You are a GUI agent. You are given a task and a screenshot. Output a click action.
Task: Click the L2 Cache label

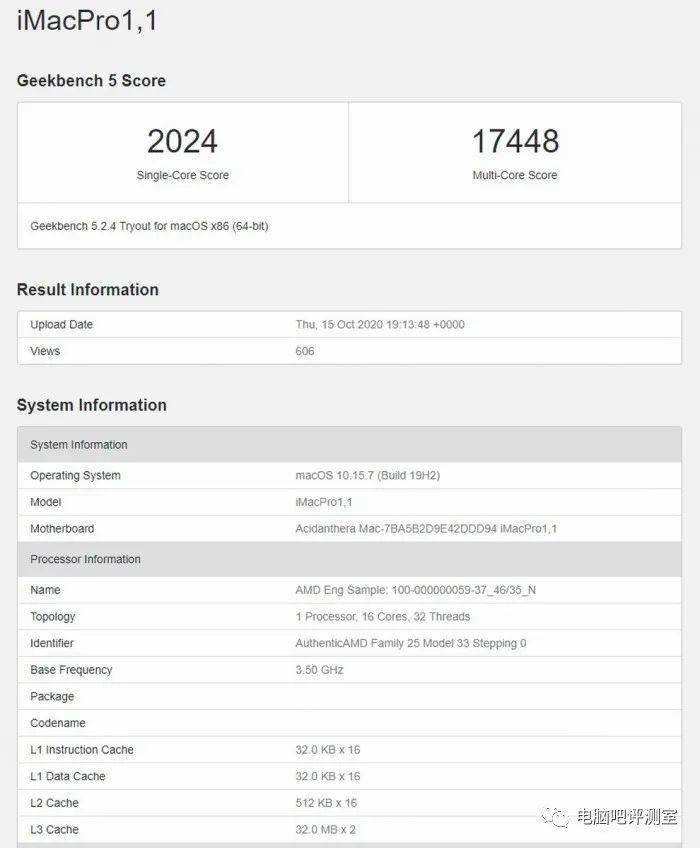tap(55, 803)
